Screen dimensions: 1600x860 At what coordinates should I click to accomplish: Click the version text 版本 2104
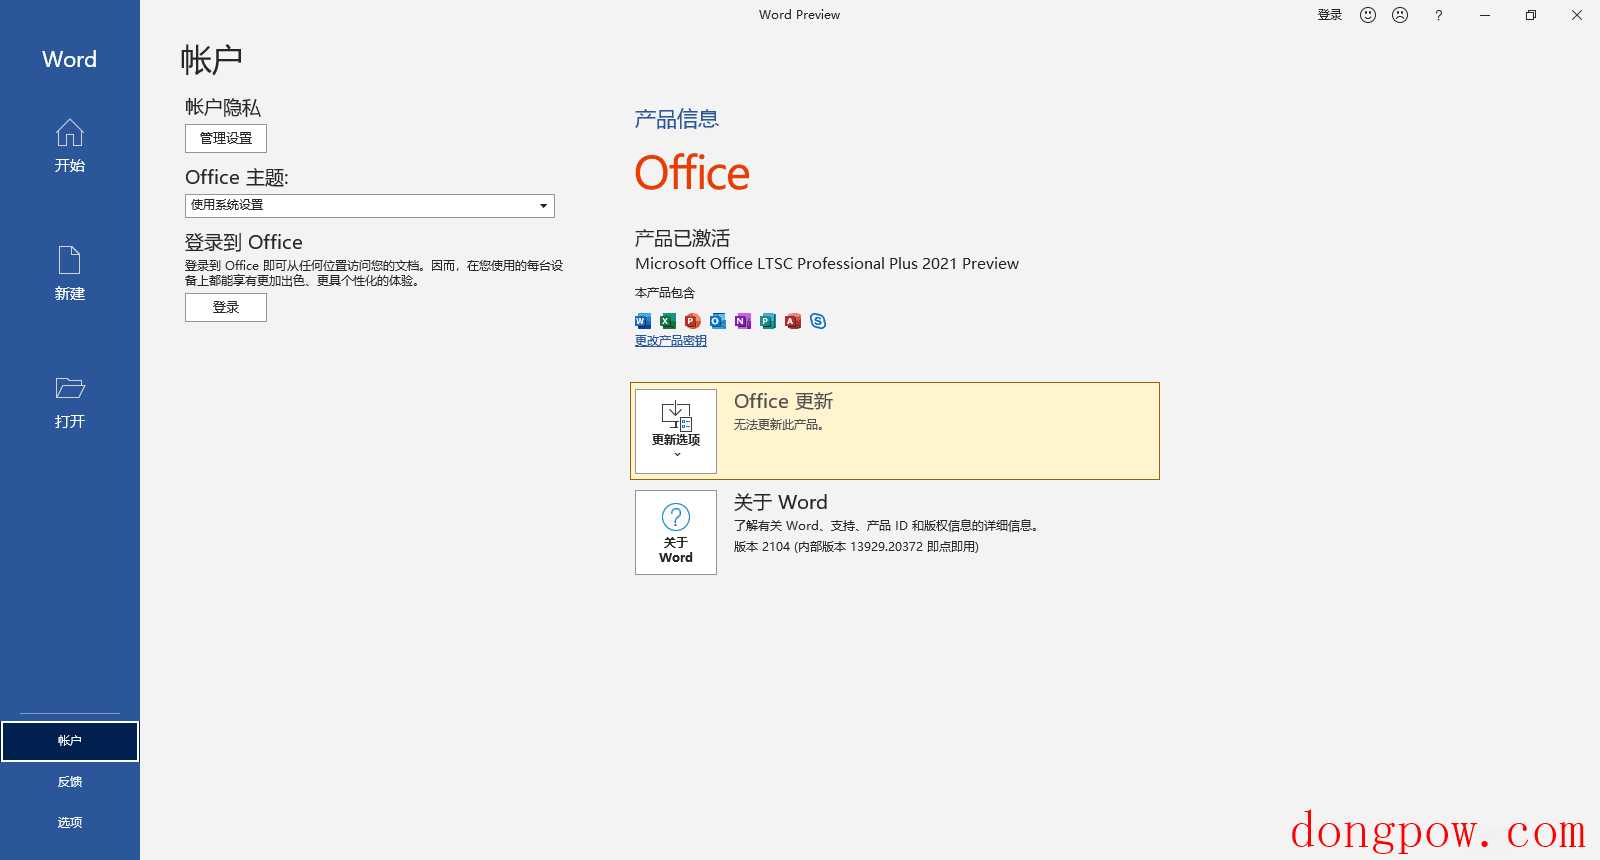[856, 547]
